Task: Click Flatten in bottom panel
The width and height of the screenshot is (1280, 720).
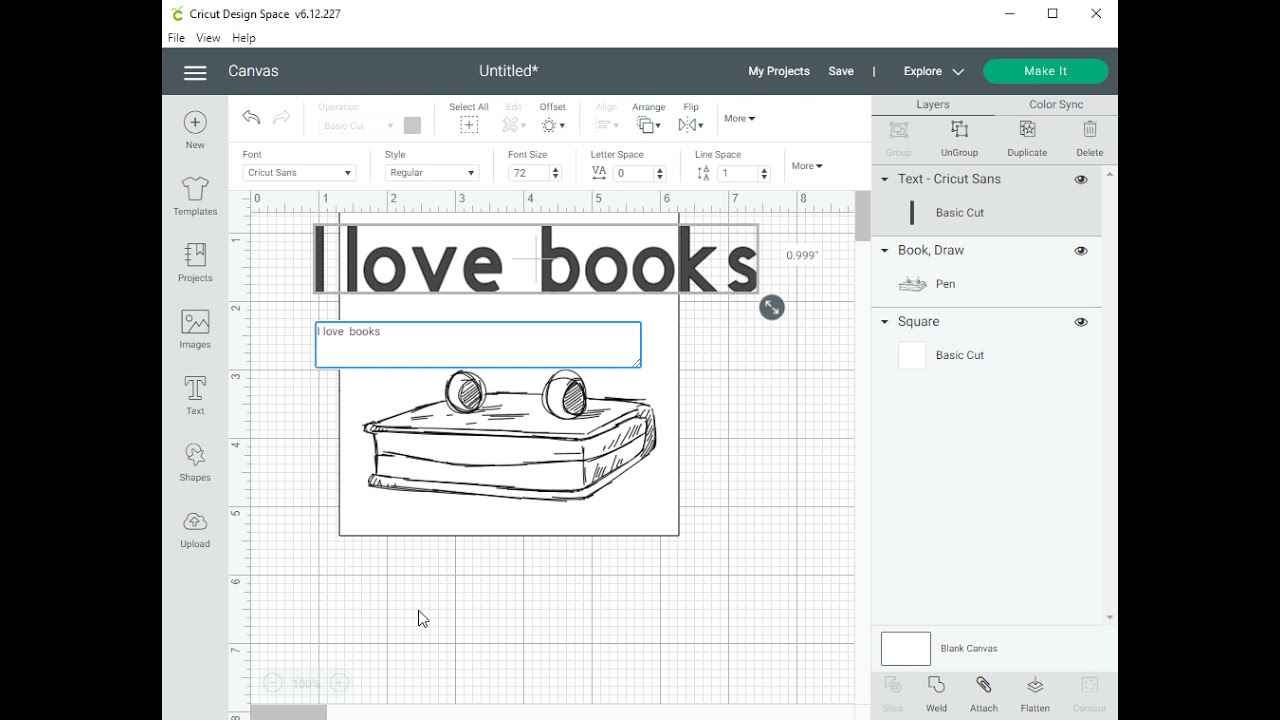Action: [1035, 695]
